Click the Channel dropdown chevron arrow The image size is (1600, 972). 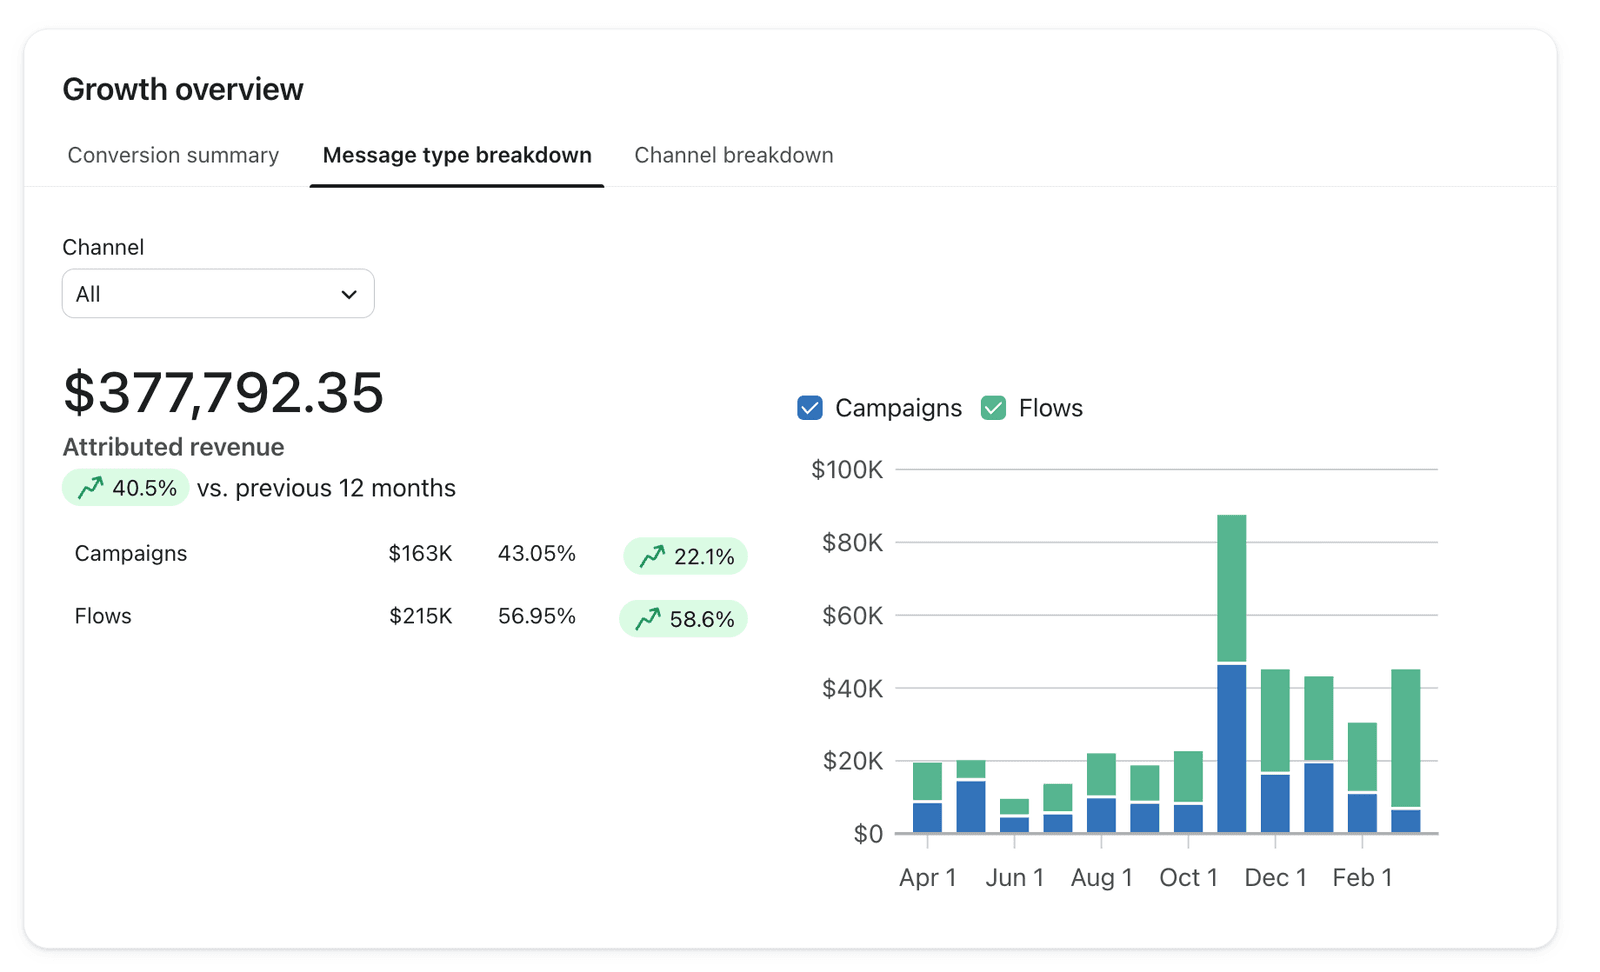(x=349, y=295)
